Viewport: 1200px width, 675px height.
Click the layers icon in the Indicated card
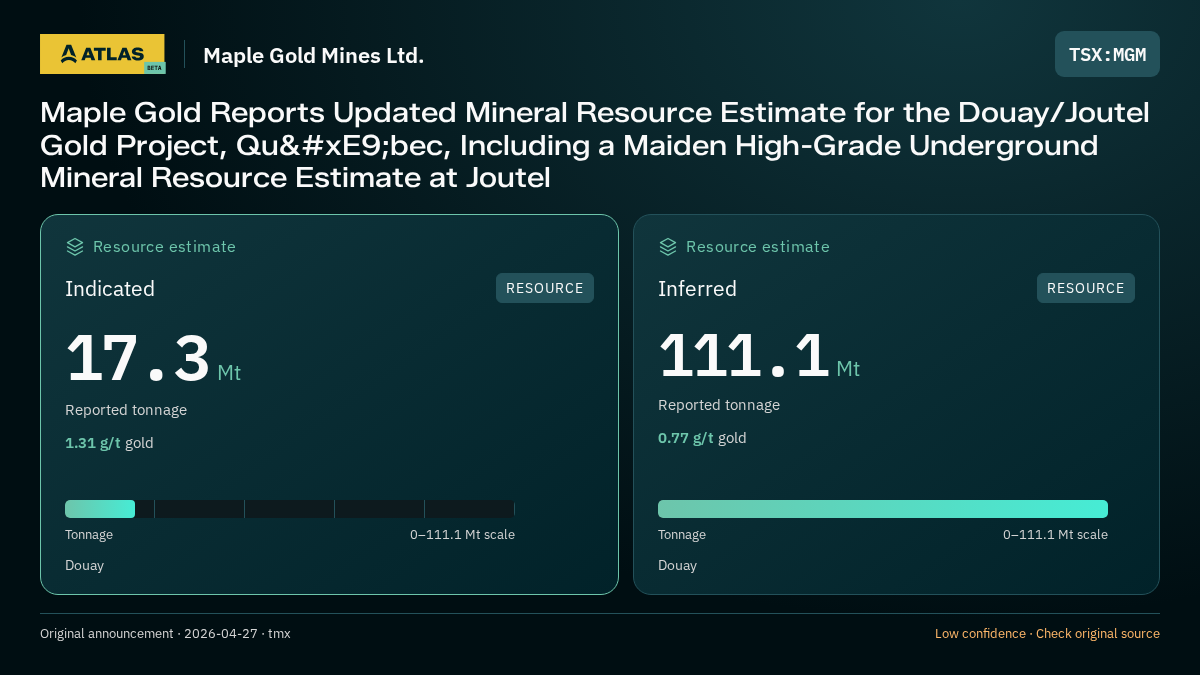click(75, 246)
